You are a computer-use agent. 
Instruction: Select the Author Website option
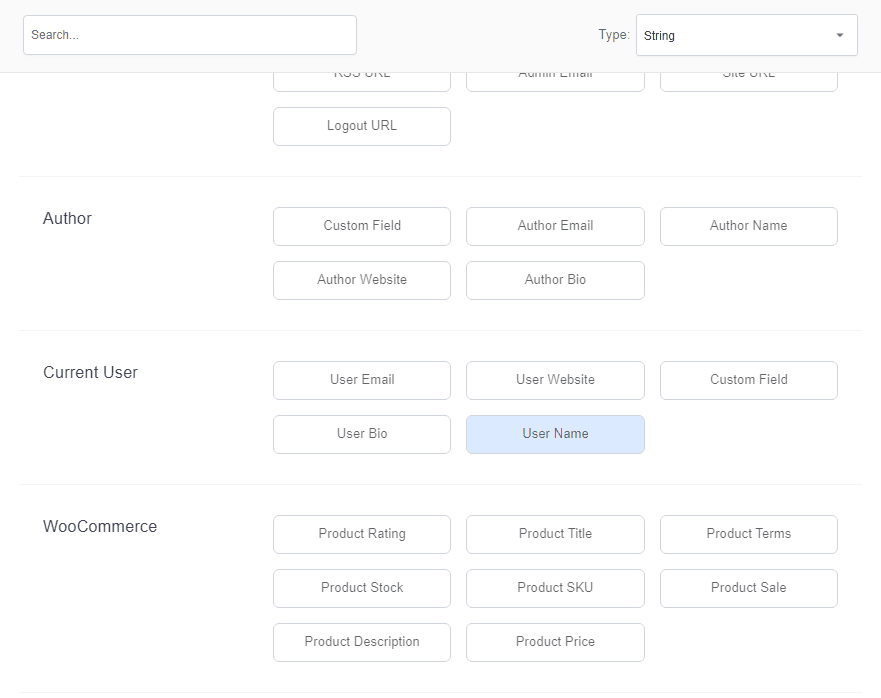[x=362, y=280]
